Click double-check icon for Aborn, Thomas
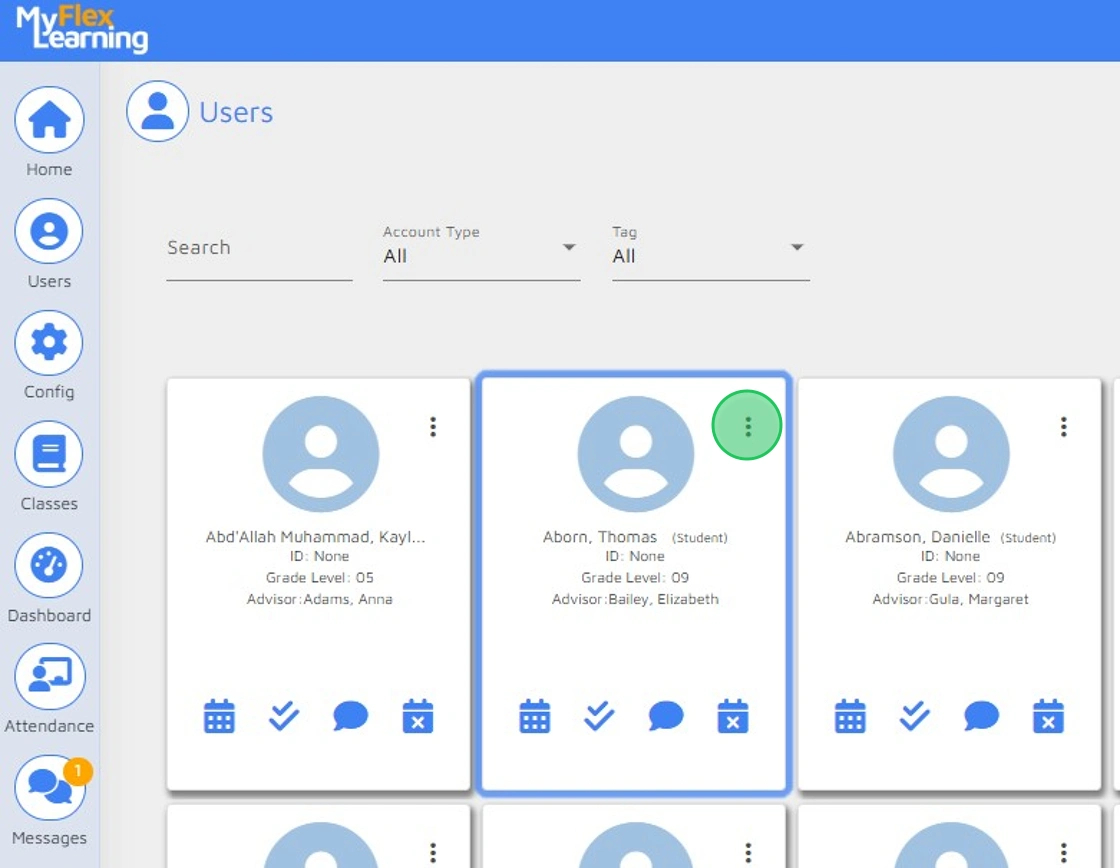The image size is (1120, 868). (599, 716)
